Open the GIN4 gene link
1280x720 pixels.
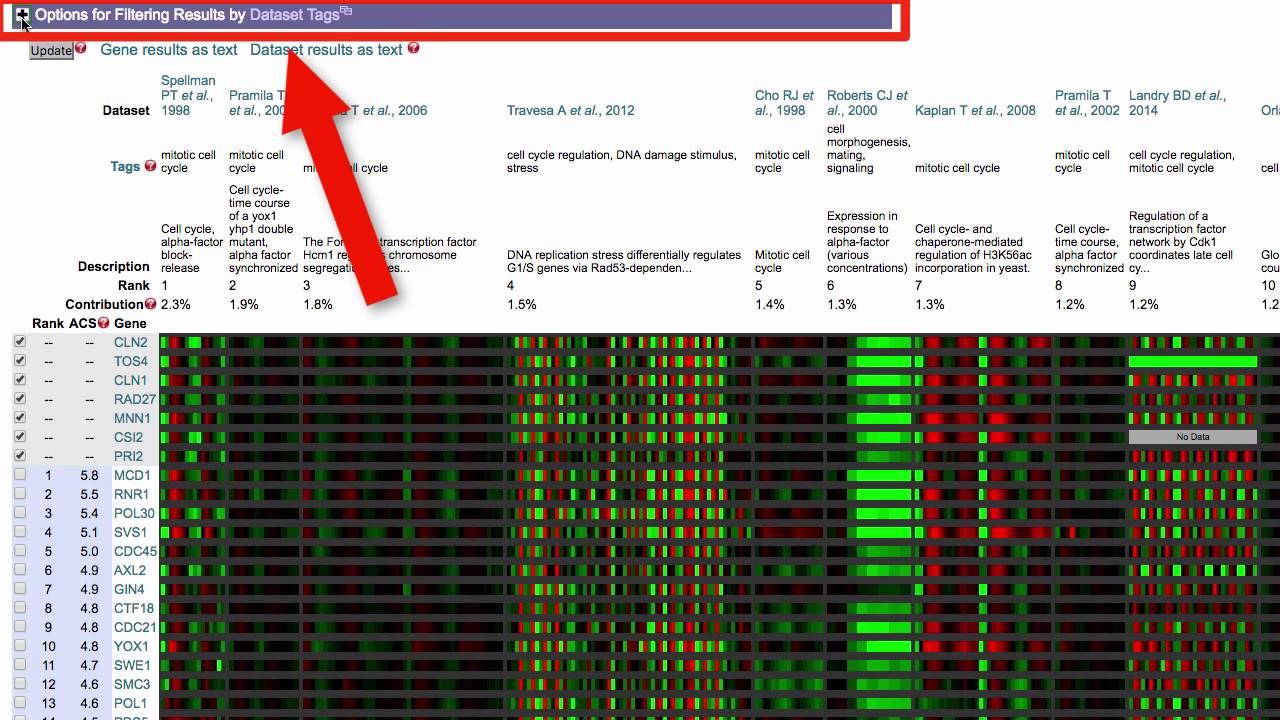pyautogui.click(x=129, y=589)
